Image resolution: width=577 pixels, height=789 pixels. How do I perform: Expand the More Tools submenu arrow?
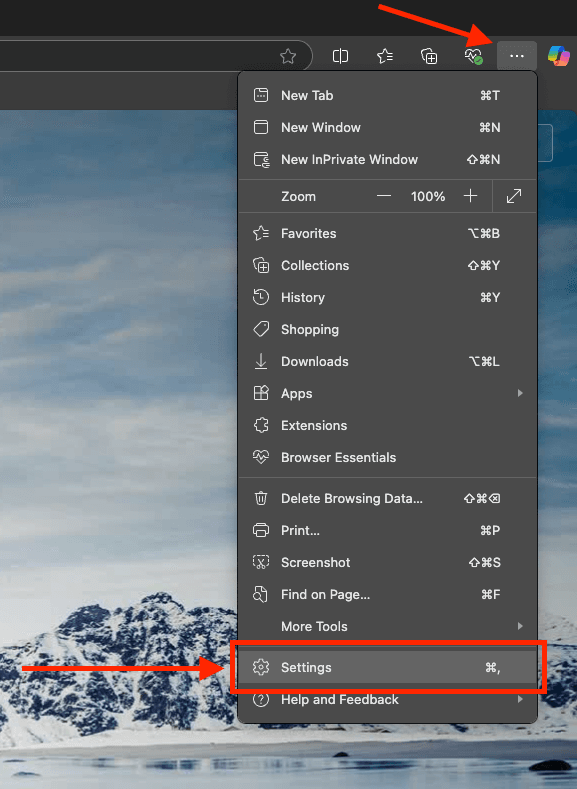tap(520, 626)
